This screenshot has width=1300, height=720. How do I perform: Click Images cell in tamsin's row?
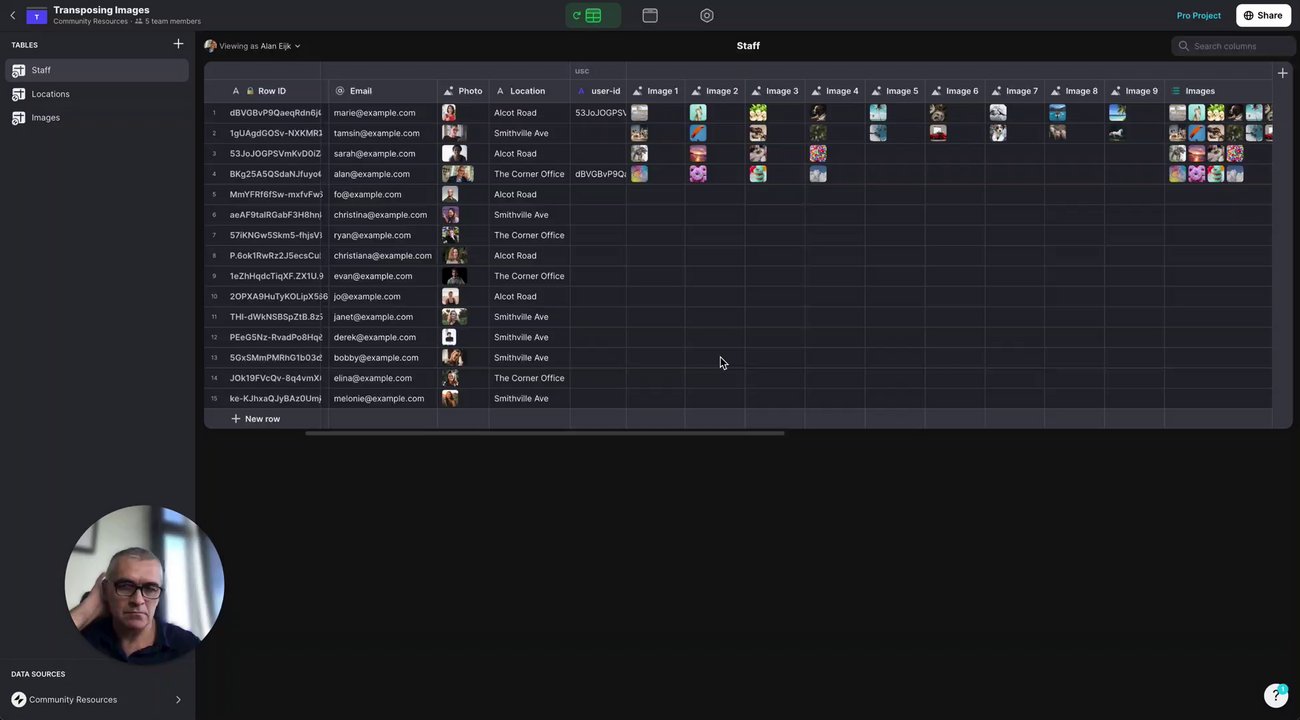(1218, 133)
